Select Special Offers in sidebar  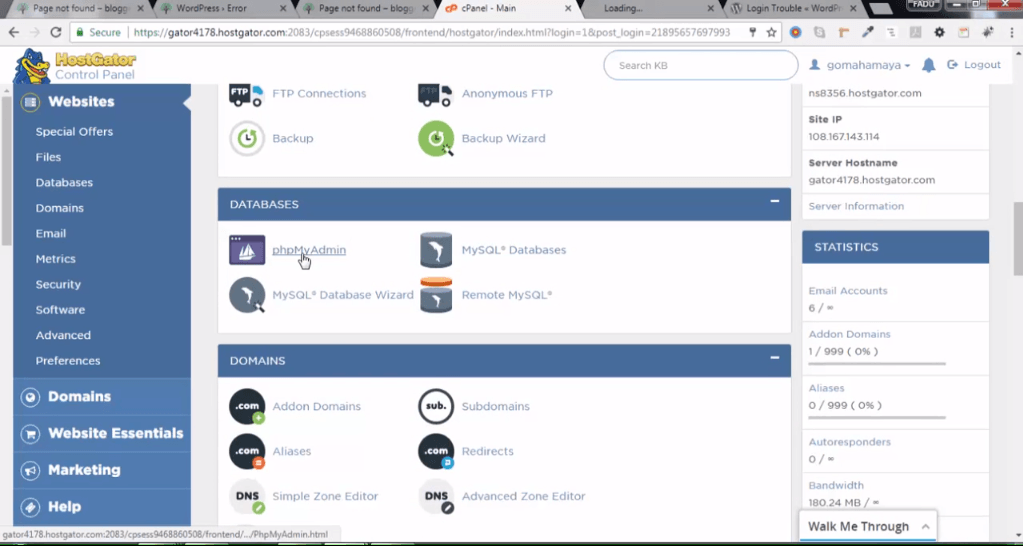(74, 132)
